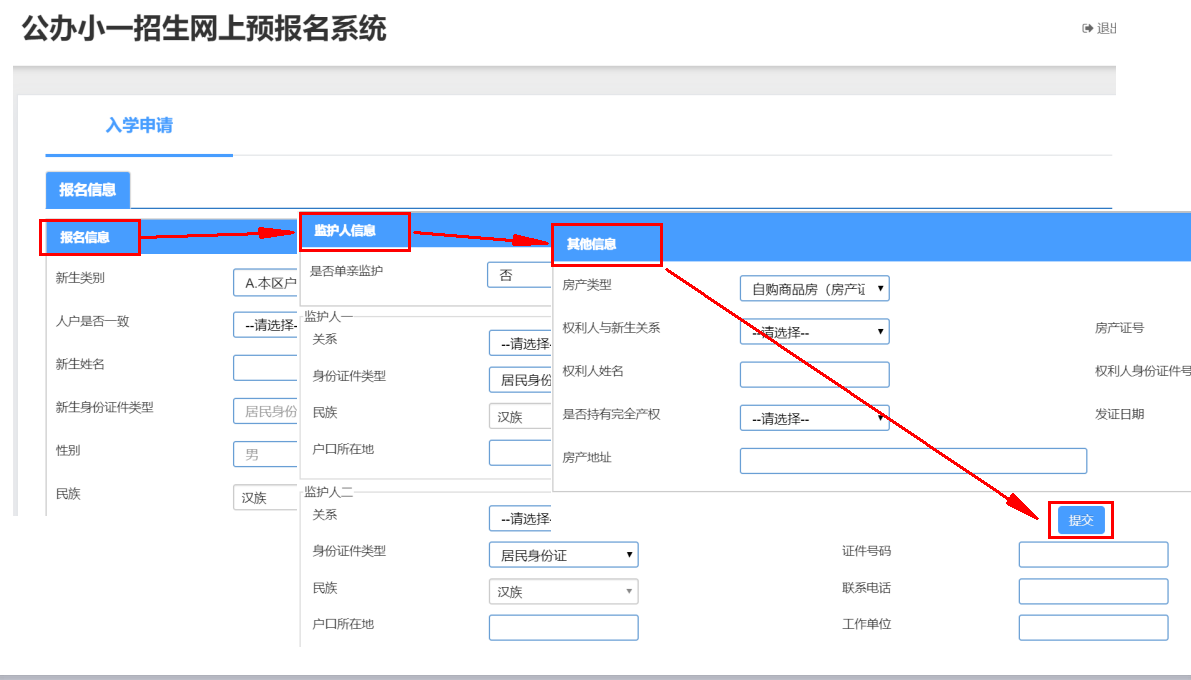Open the 是否持有完全产权 dropdown
The width and height of the screenshot is (1191, 680).
[814, 418]
